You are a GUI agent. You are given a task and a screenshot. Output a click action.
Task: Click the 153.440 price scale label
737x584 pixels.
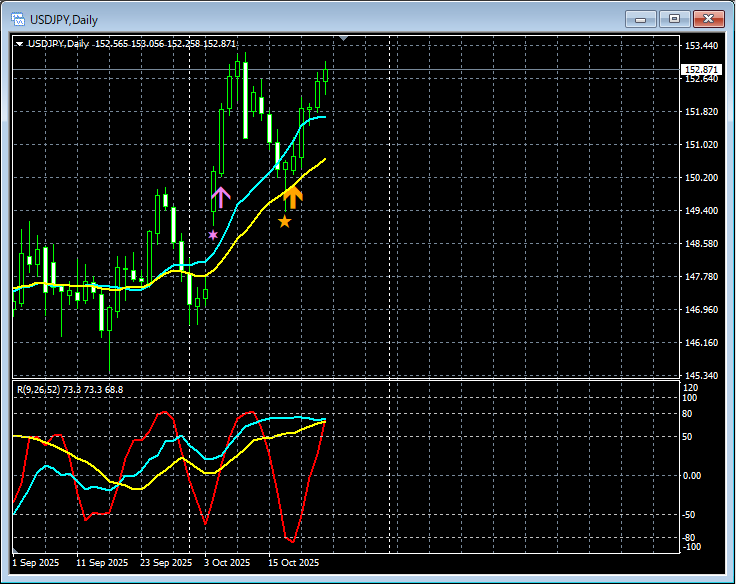[702, 46]
